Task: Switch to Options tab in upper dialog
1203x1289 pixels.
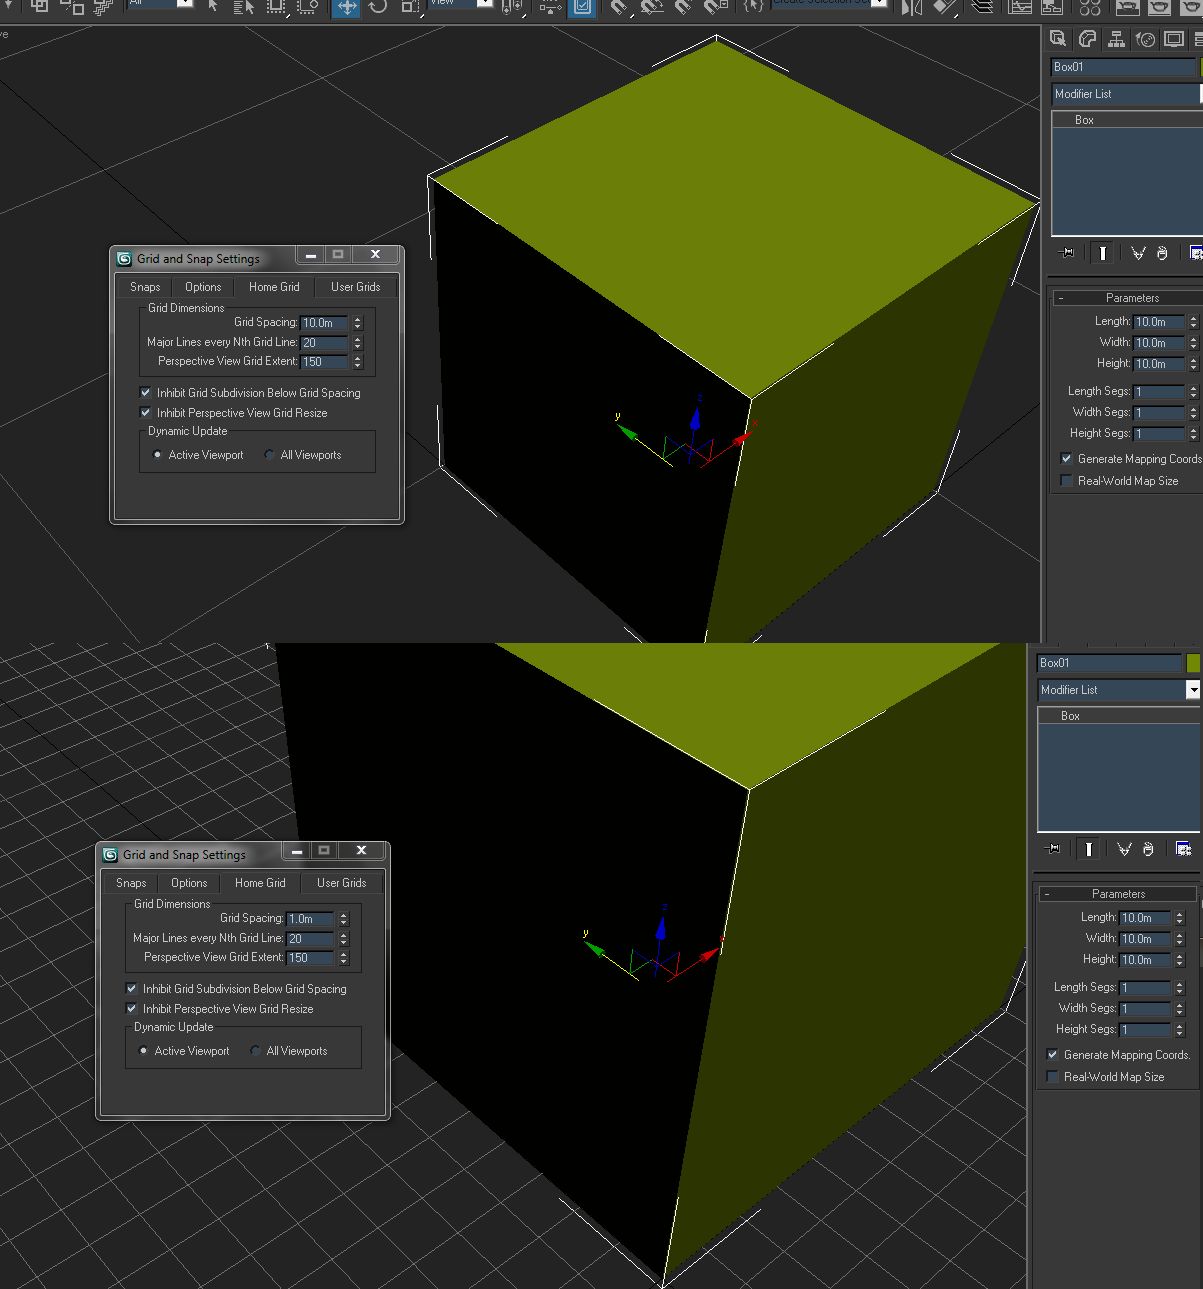Action: [203, 287]
